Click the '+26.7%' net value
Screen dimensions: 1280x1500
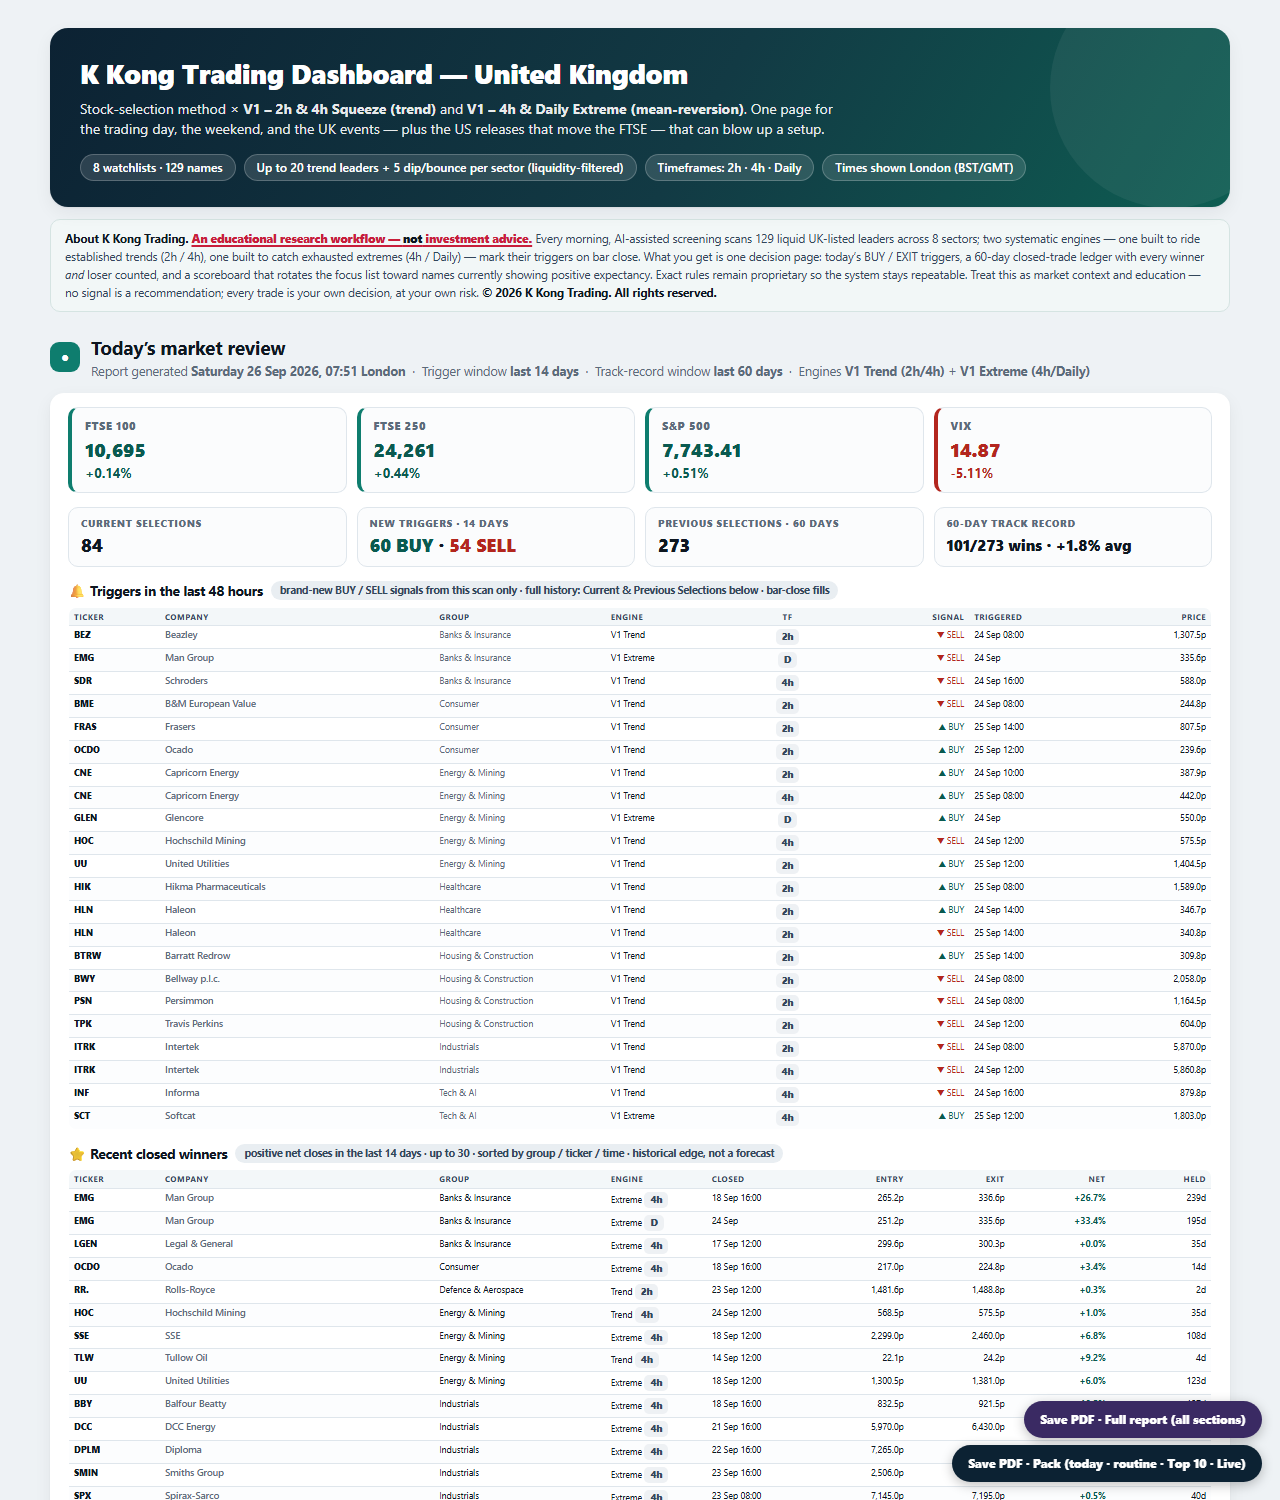pos(1090,1198)
